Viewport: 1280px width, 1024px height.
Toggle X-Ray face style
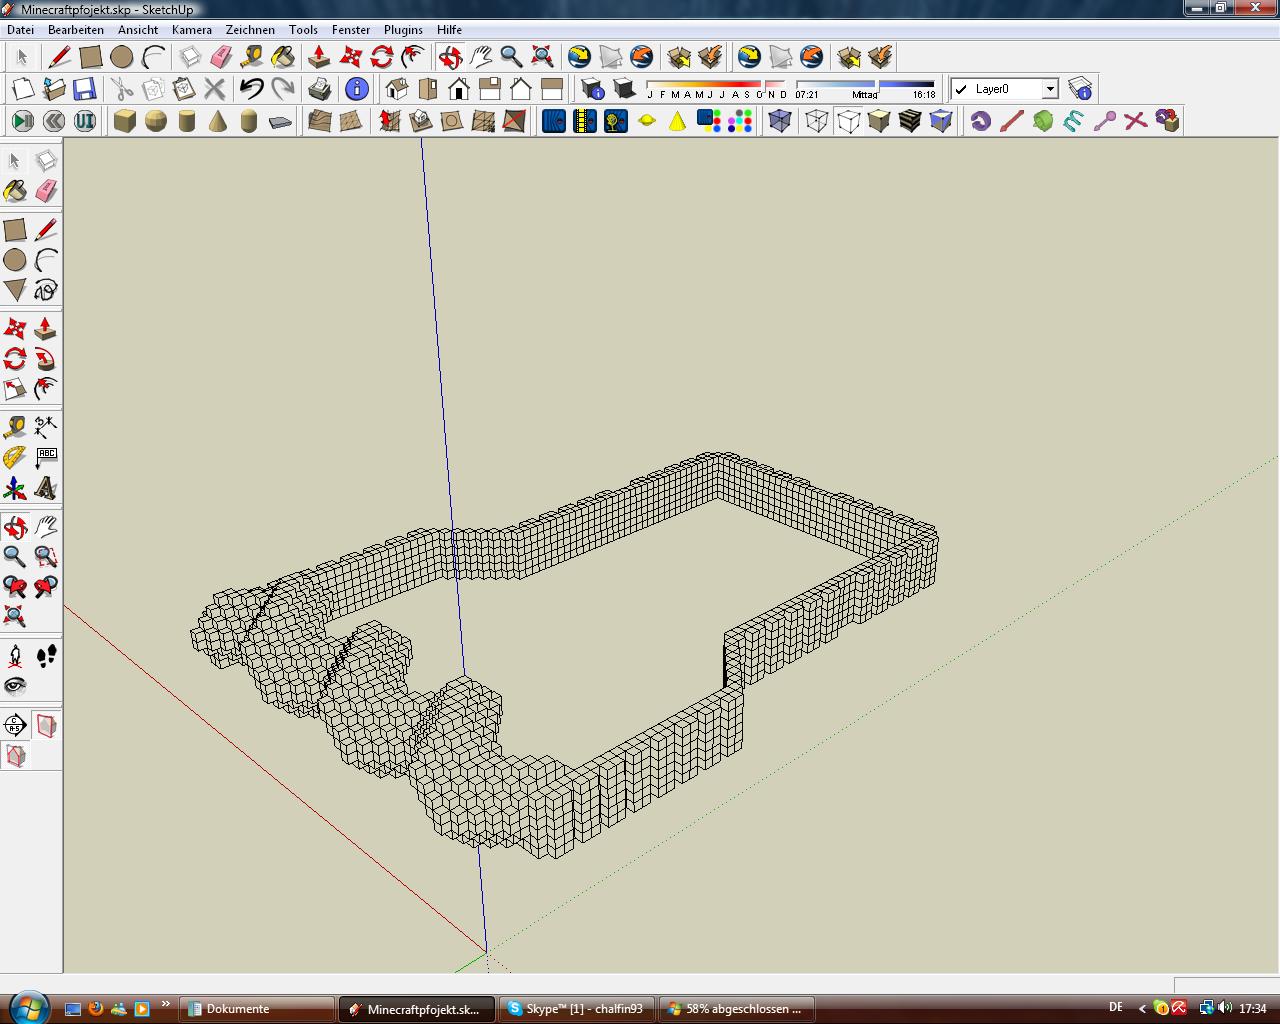[780, 121]
